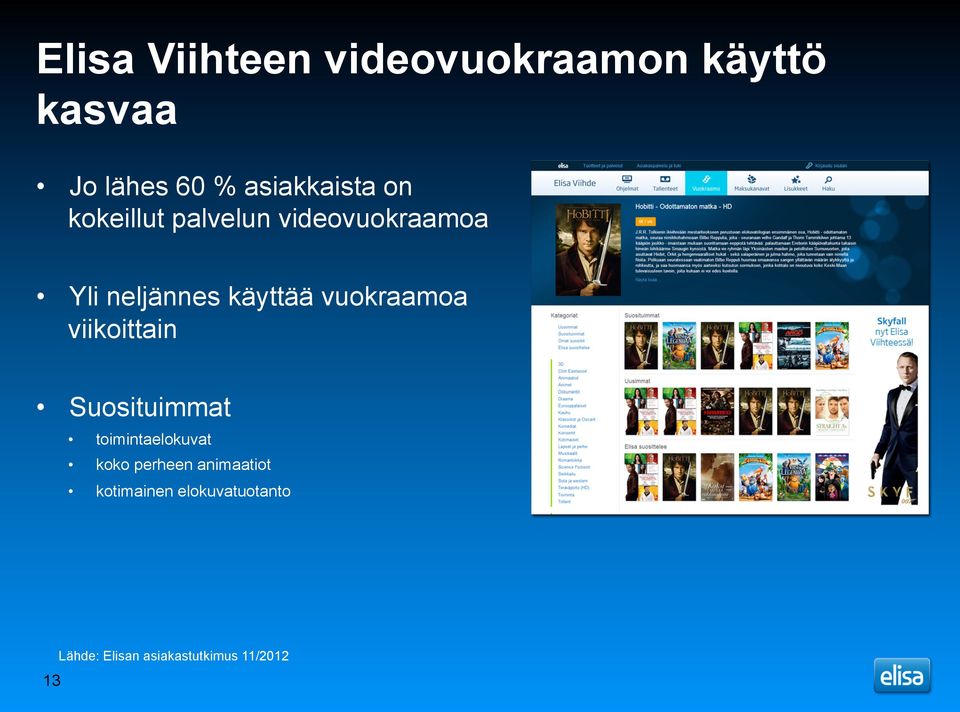
Task: Click the orange rent price button
Action: point(645,221)
